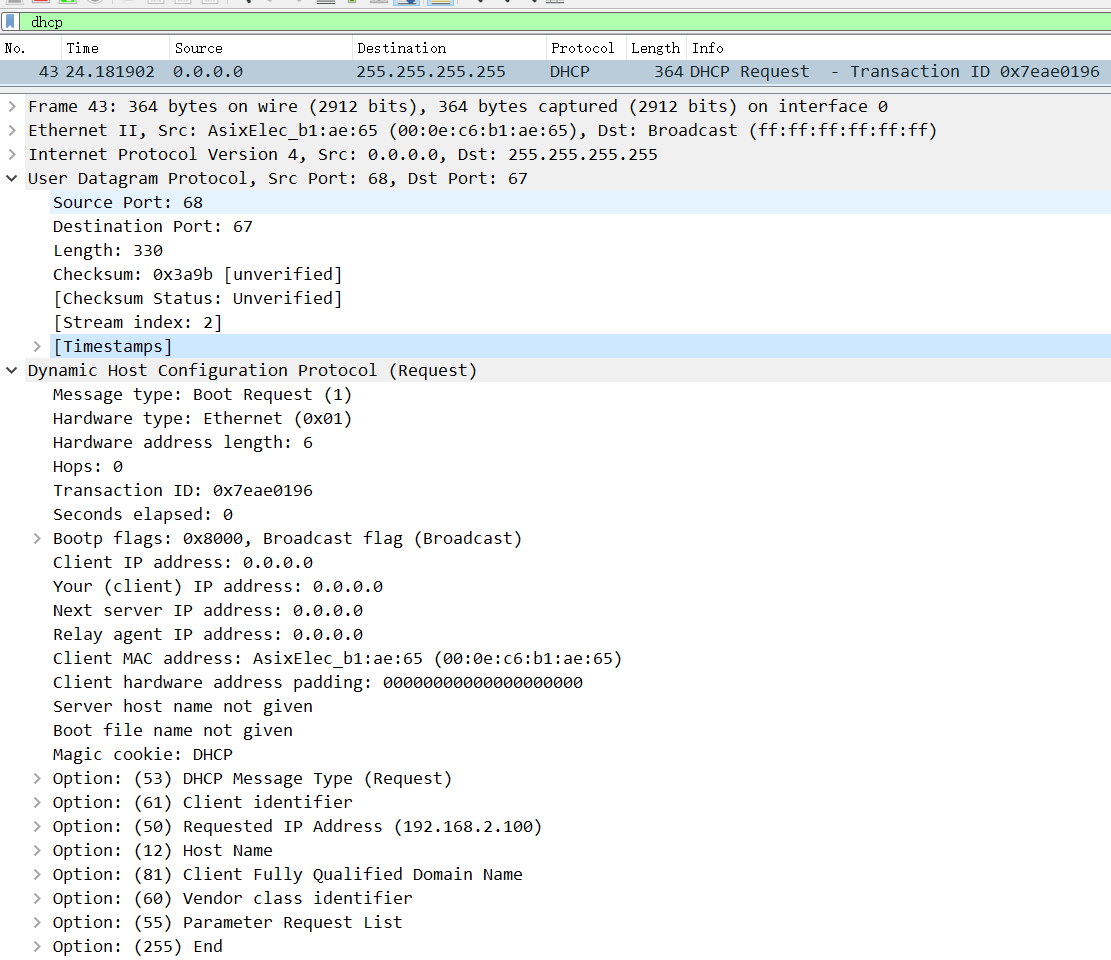Expand the Ethernet II section
The image size is (1111, 960).
[11, 131]
